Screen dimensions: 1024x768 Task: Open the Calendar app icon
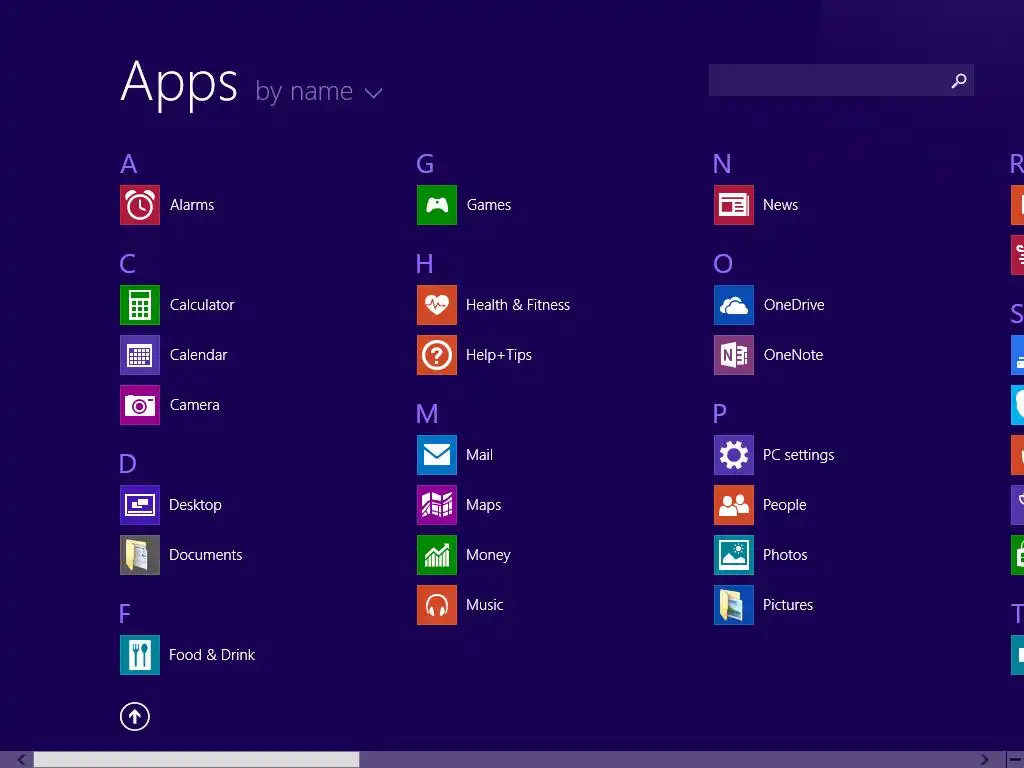[x=140, y=355]
